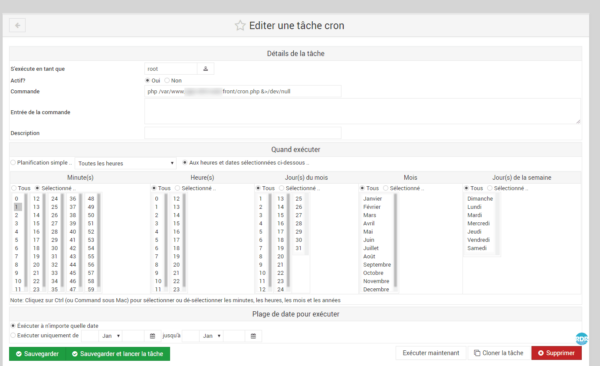Select hour 23 in the hours list
600x366 pixels.
tap(176, 289)
